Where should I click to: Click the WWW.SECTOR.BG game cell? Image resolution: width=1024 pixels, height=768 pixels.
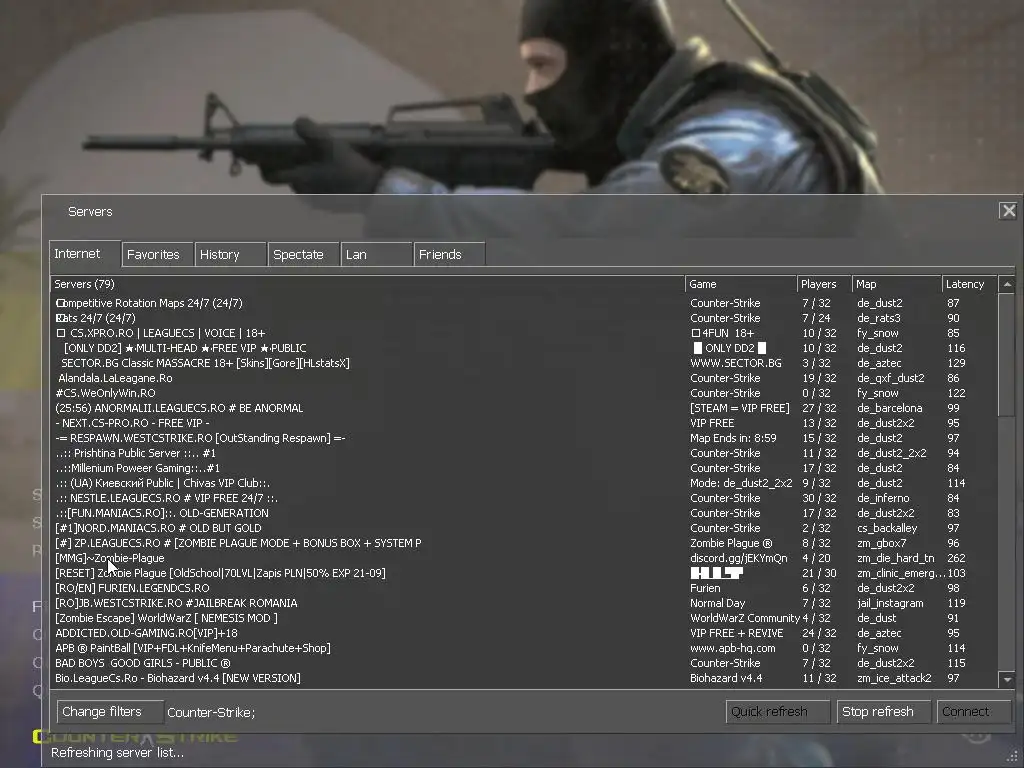pyautogui.click(x=736, y=363)
